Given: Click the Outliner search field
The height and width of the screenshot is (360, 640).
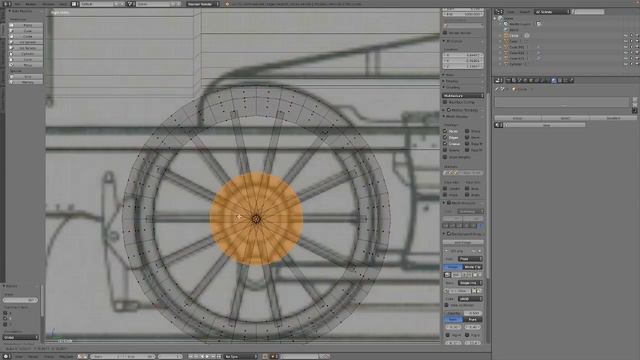Looking at the screenshot, I should pos(588,12).
